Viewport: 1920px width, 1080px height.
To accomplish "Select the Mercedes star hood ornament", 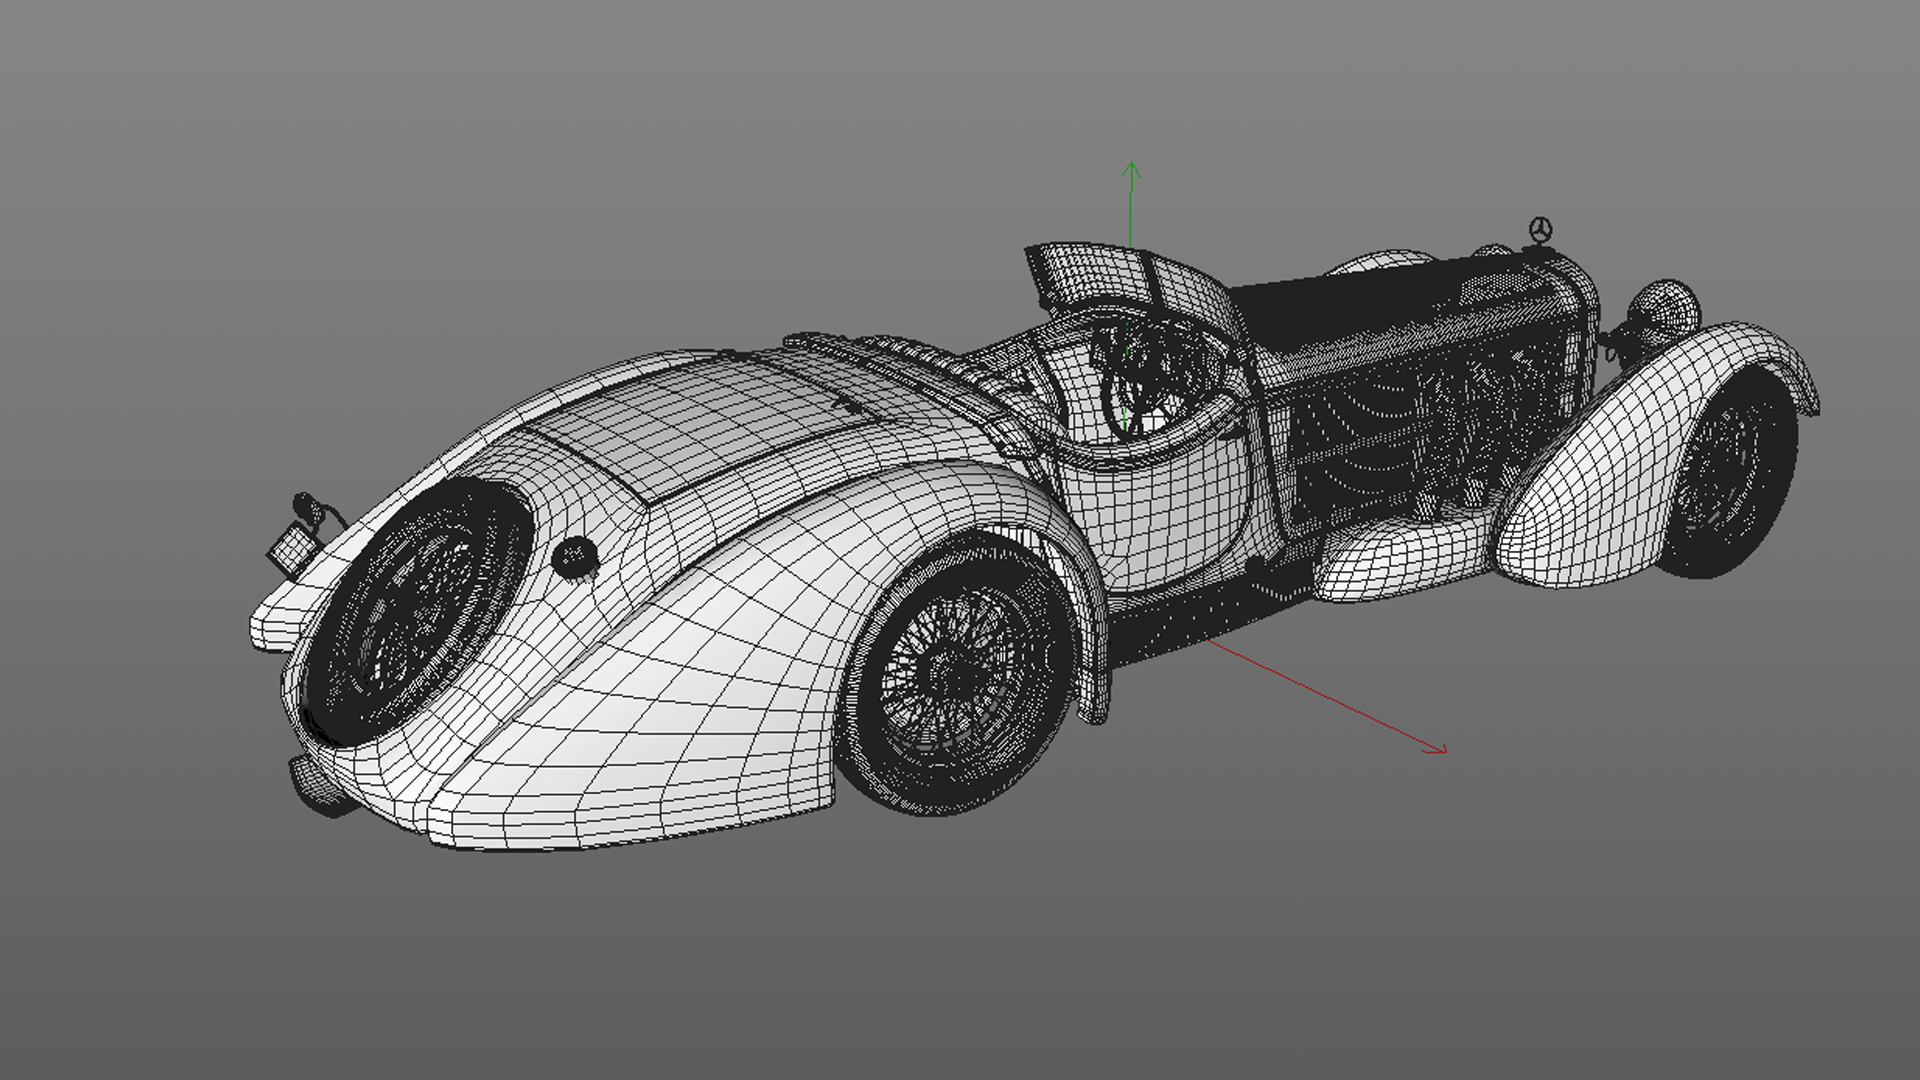I will (x=1541, y=229).
